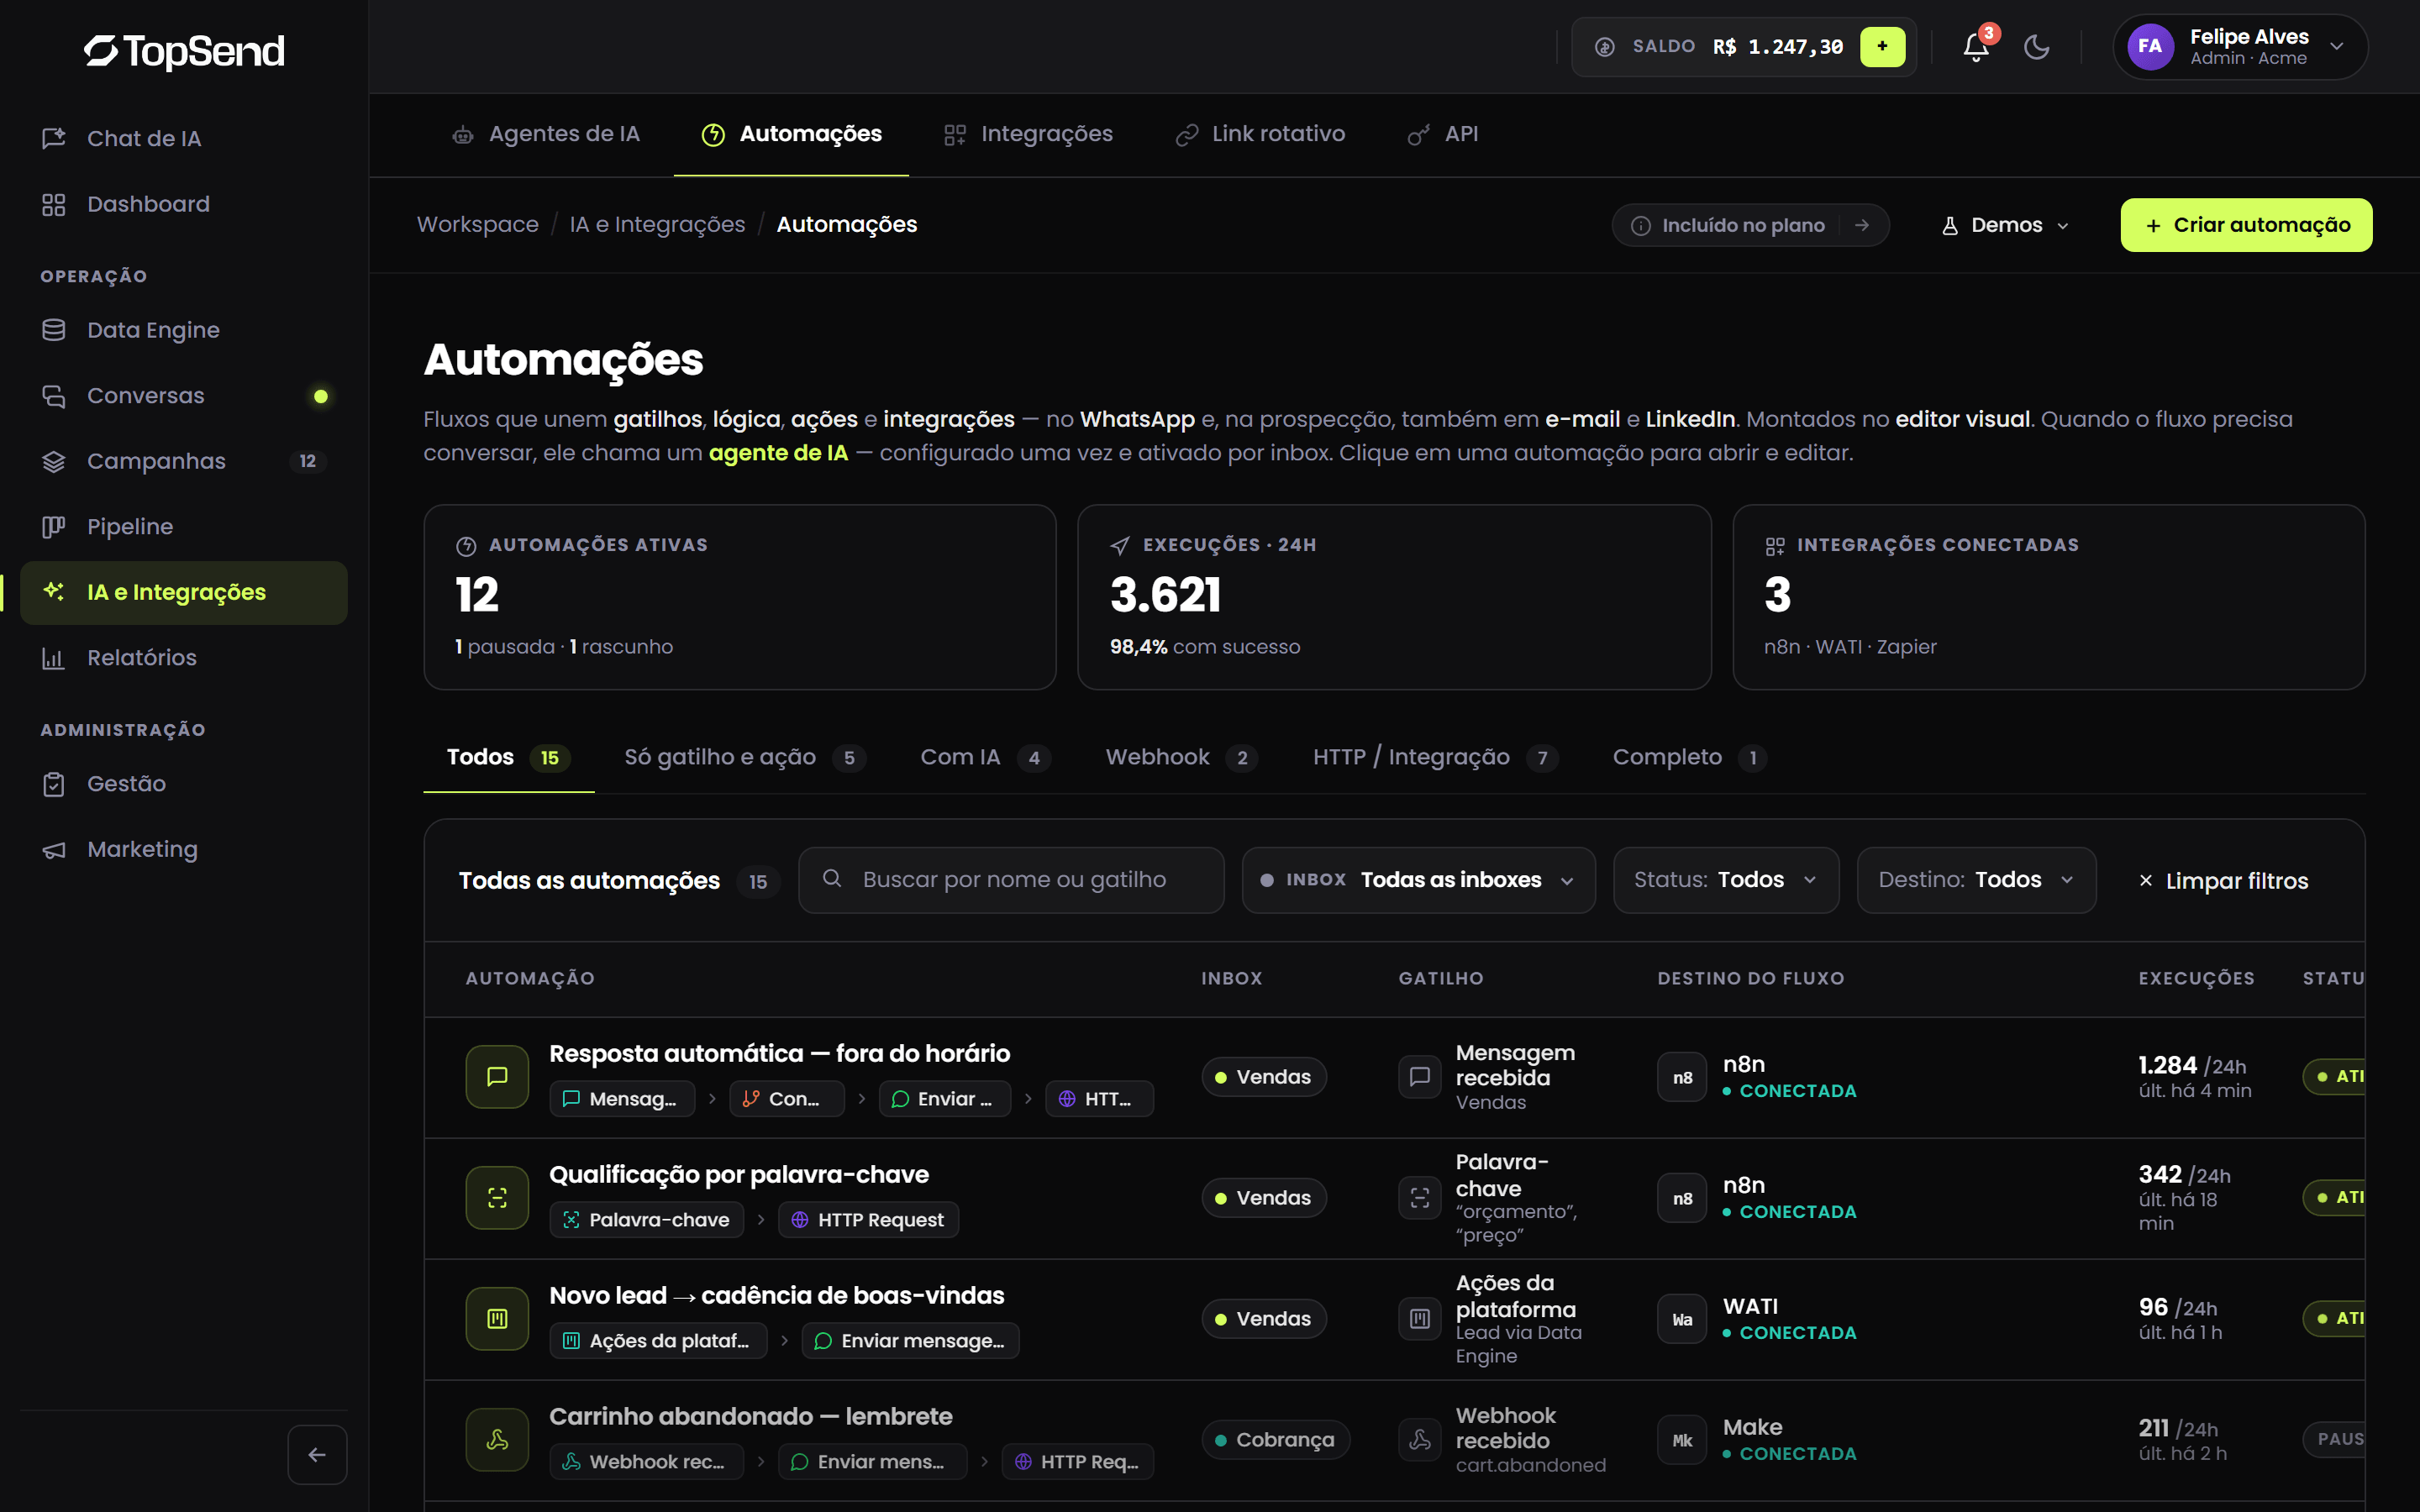2420x1512 pixels.
Task: Add balance with the plus button
Action: pos(1882,47)
